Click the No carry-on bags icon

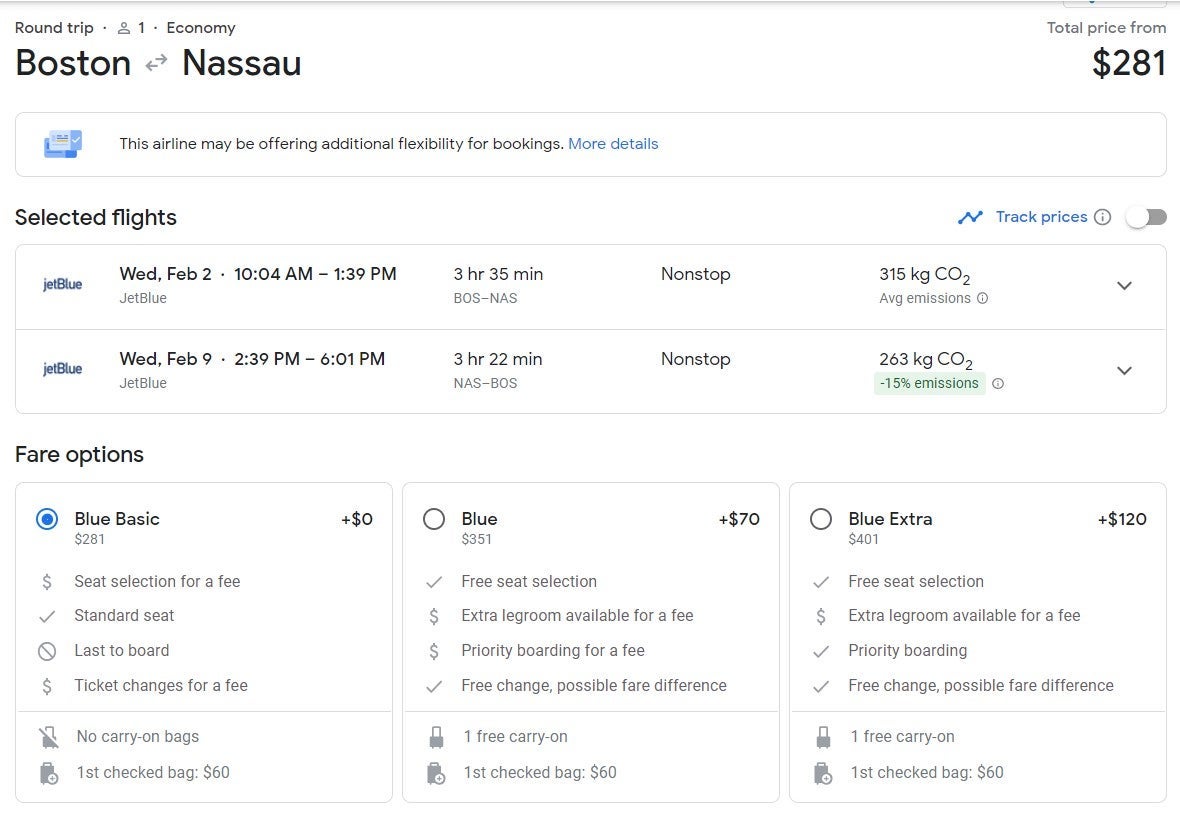(x=48, y=738)
